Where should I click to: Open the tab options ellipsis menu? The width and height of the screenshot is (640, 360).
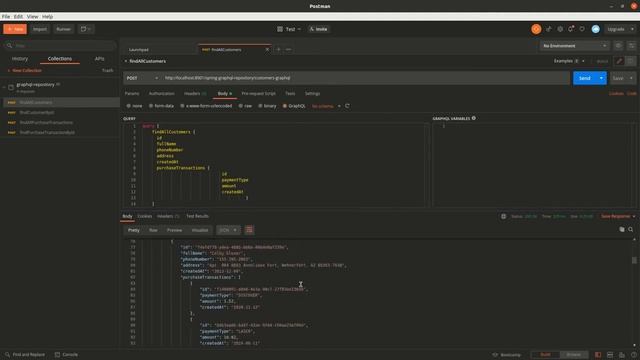click(x=288, y=49)
